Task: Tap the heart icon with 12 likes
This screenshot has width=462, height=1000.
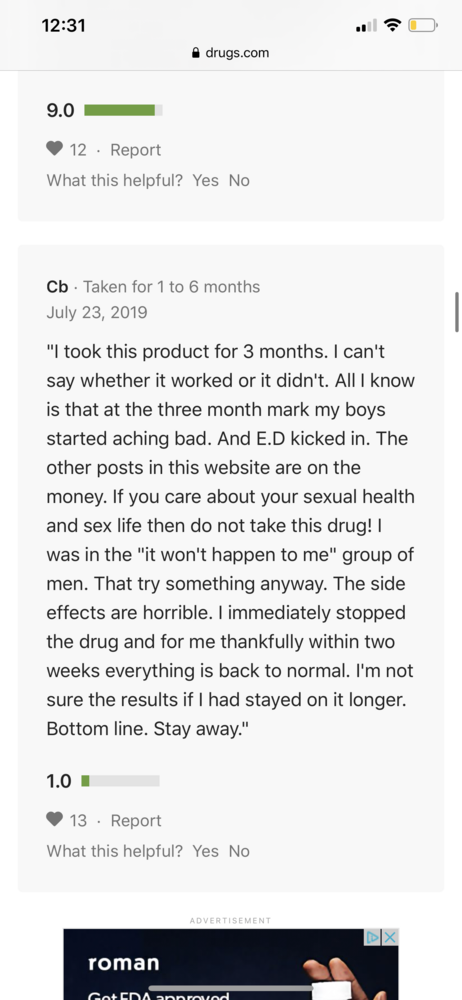Action: pos(55,149)
